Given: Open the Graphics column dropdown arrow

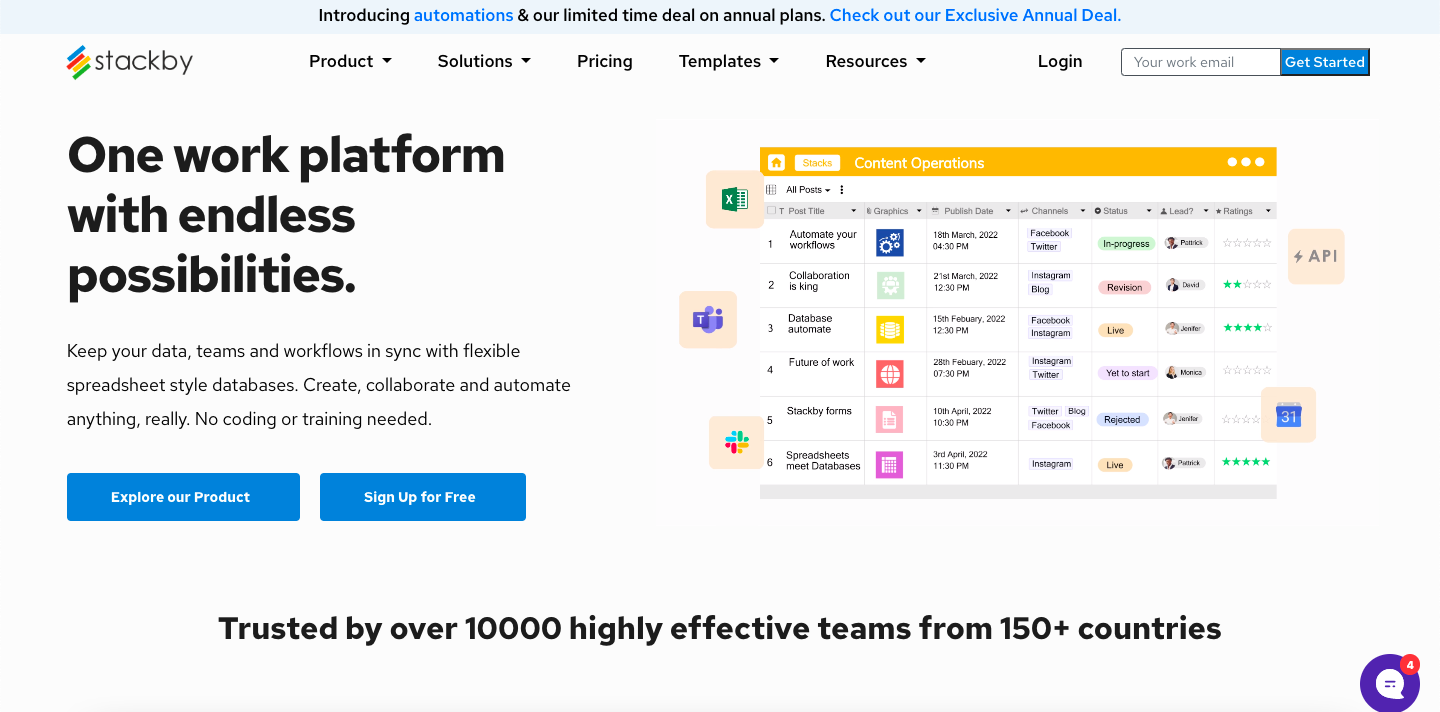Looking at the screenshot, I should (917, 211).
